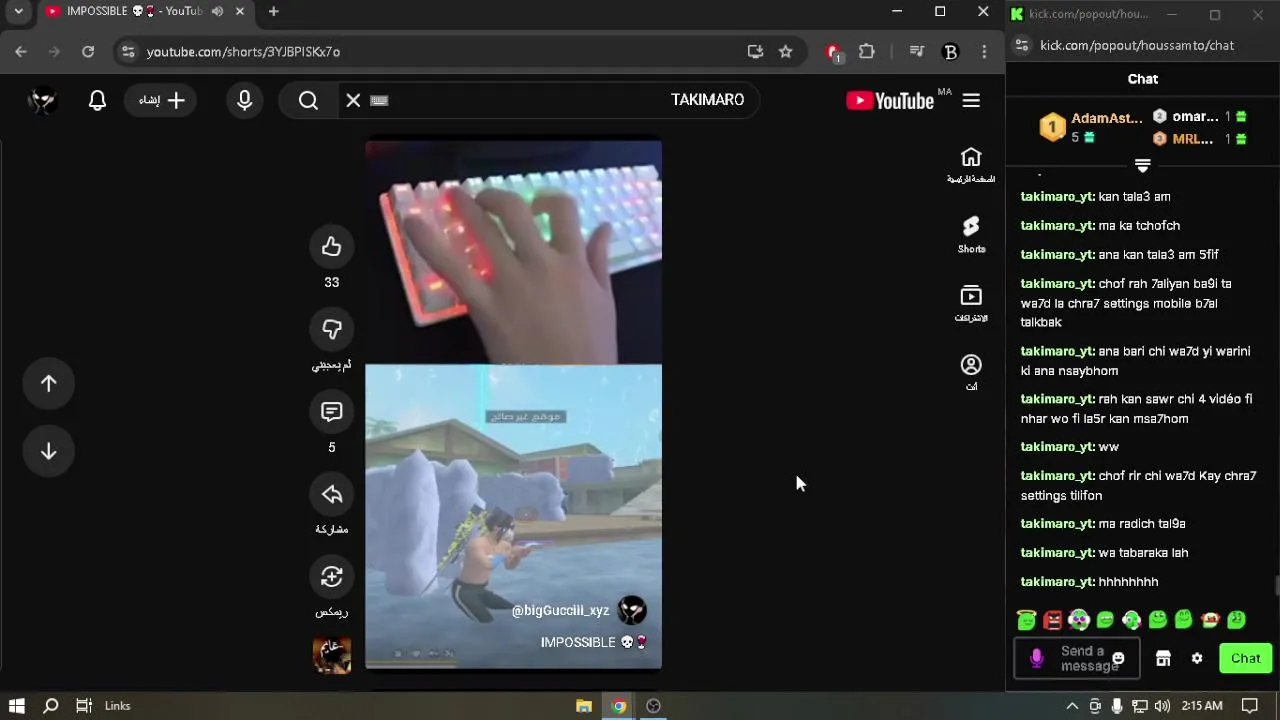Insert the angry red emote

(1053, 620)
